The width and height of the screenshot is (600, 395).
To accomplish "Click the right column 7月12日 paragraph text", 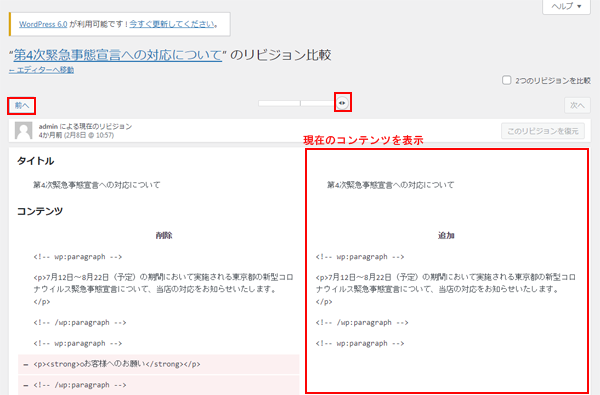I will [446, 289].
